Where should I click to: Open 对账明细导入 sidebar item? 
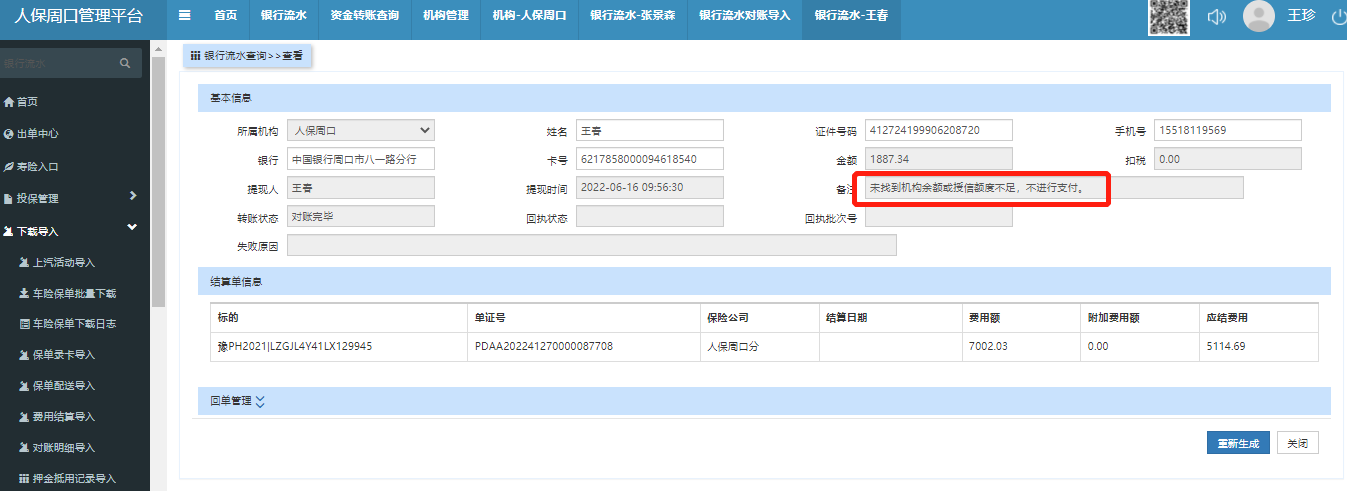(x=57, y=448)
